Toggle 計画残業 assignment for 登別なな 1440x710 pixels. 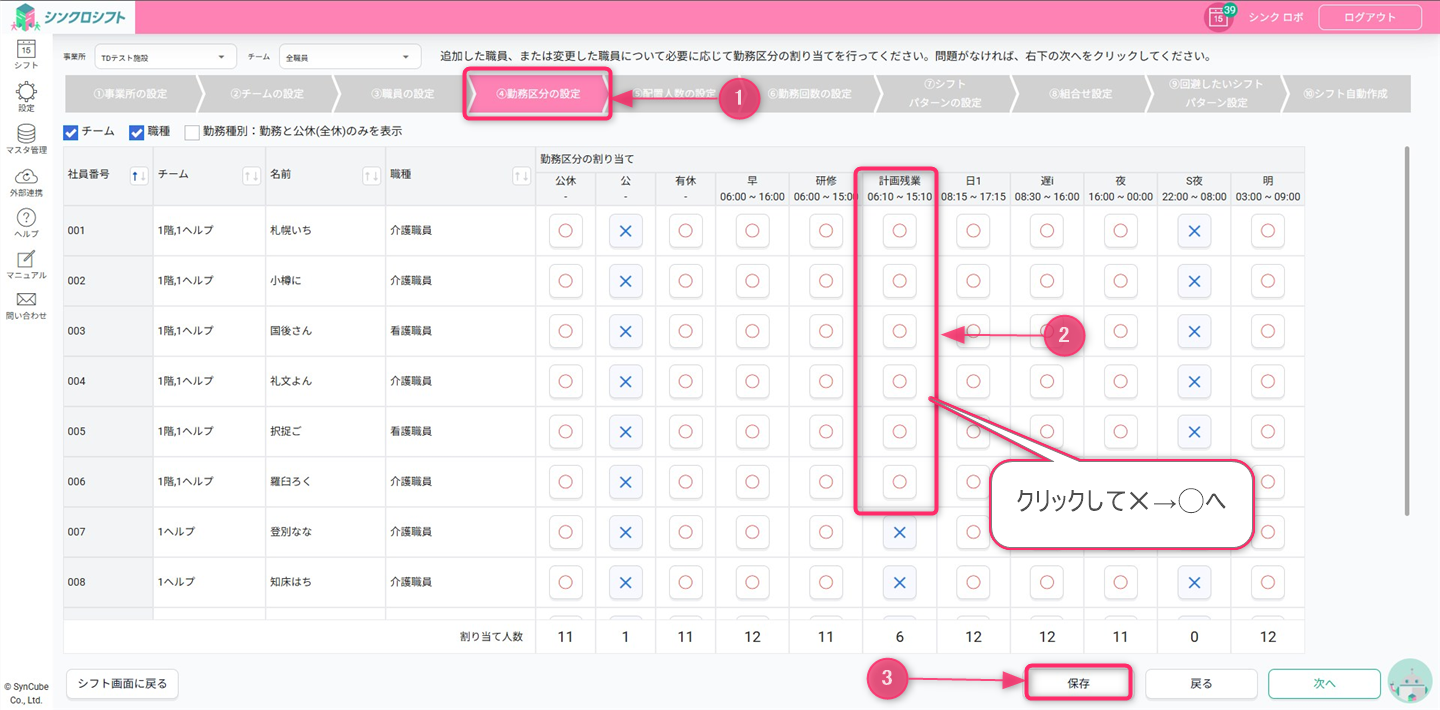pos(899,532)
